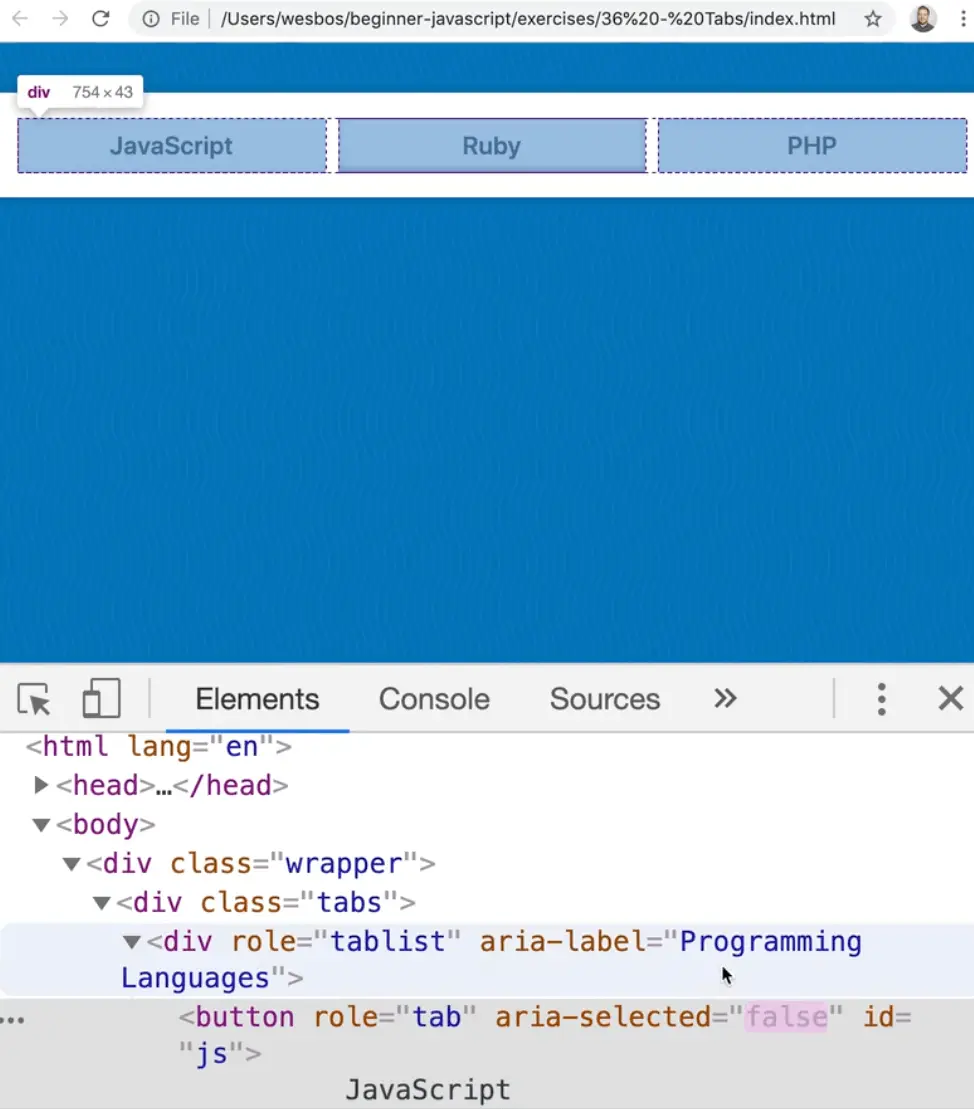Click the browser back arrow
Screen dimensions: 974x1109
point(20,19)
